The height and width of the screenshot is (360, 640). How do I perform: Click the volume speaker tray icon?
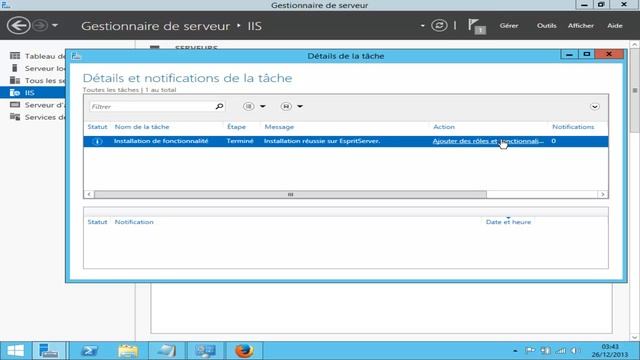point(576,351)
